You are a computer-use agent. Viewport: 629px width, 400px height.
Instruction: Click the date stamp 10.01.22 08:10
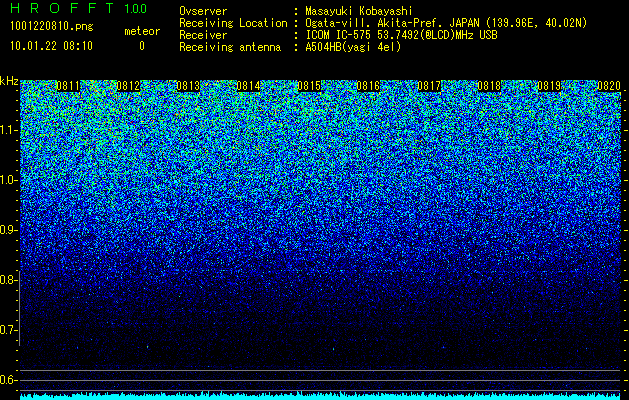[51, 46]
